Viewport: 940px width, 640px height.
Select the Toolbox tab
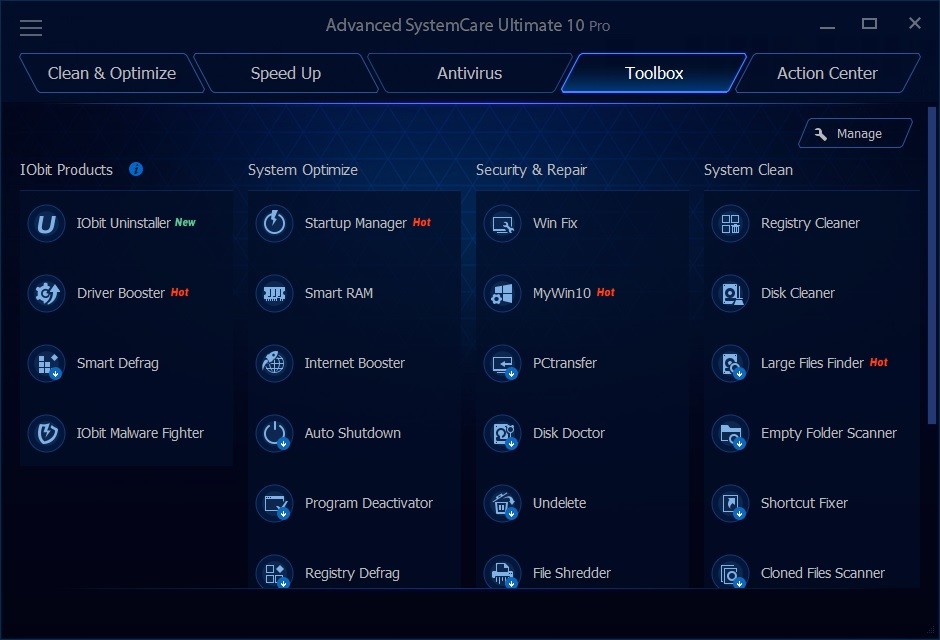[654, 73]
